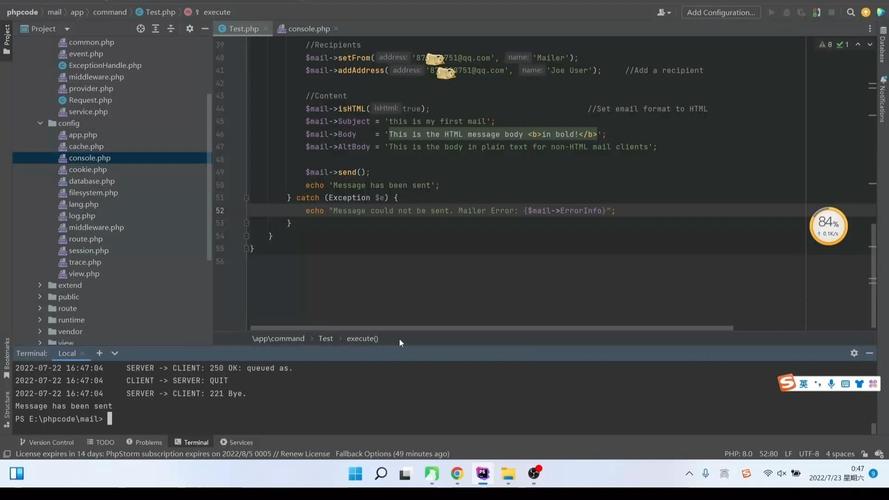Open database.php in the config folder

pos(91,181)
